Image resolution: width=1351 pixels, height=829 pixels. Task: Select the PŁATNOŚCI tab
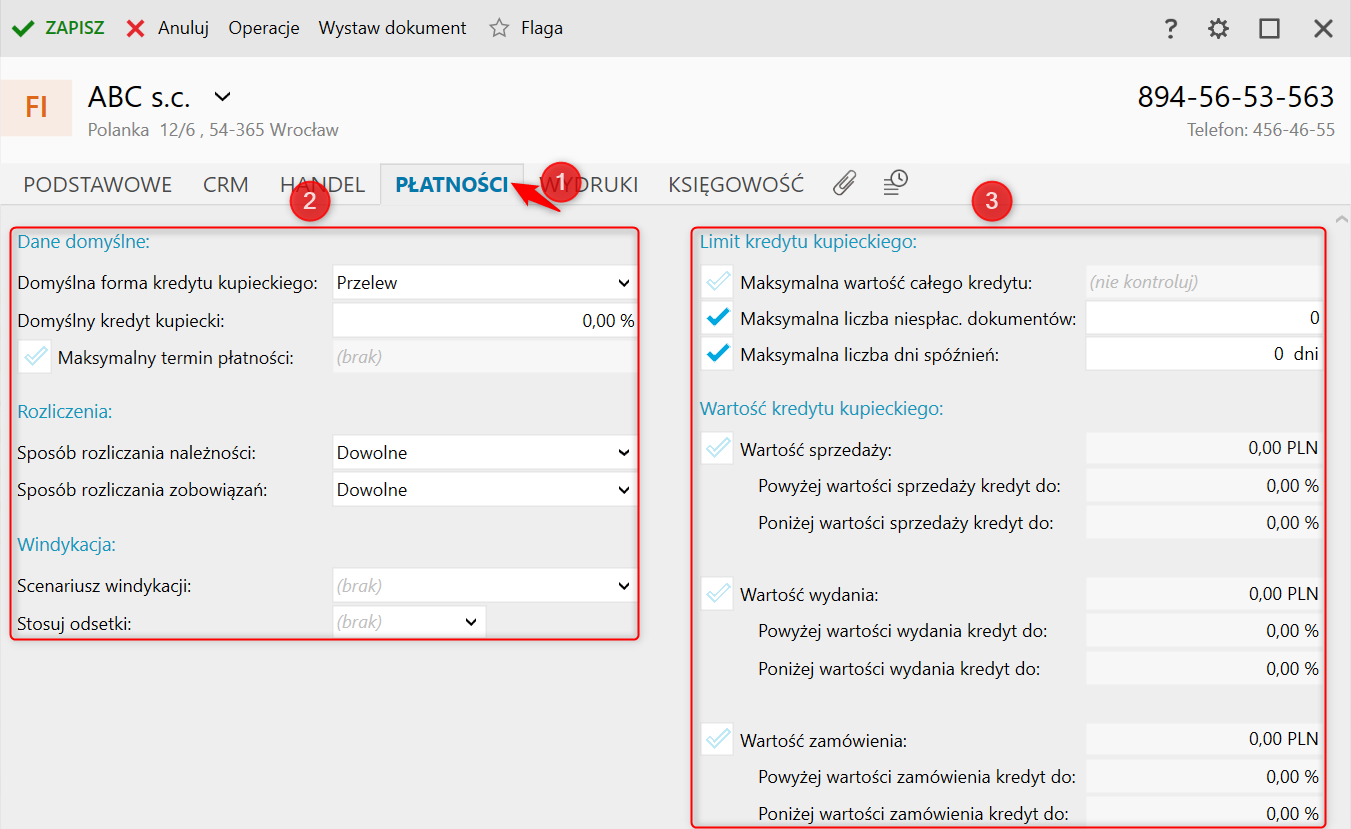[x=452, y=185]
